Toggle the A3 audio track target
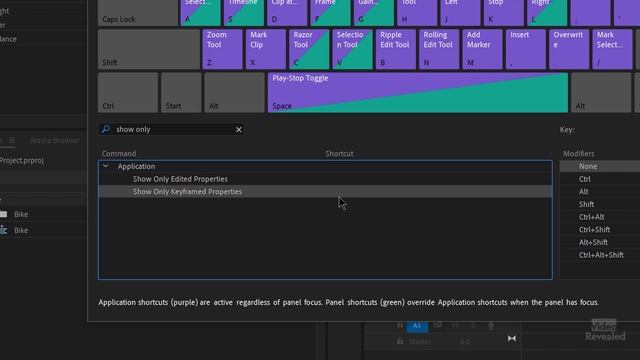The image size is (640, 360). [x=417, y=326]
